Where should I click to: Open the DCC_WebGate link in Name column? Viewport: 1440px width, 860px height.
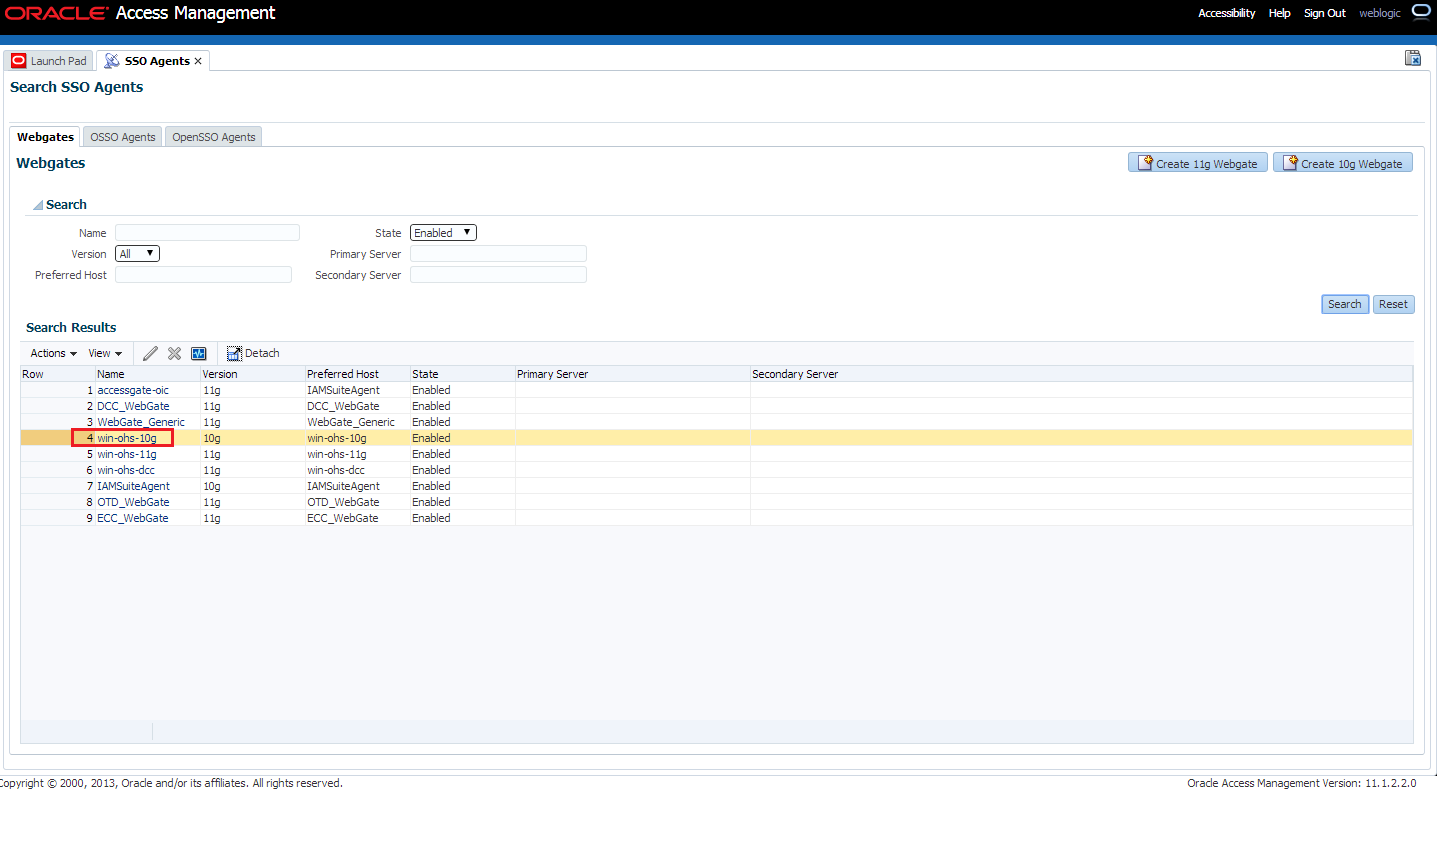(x=133, y=406)
